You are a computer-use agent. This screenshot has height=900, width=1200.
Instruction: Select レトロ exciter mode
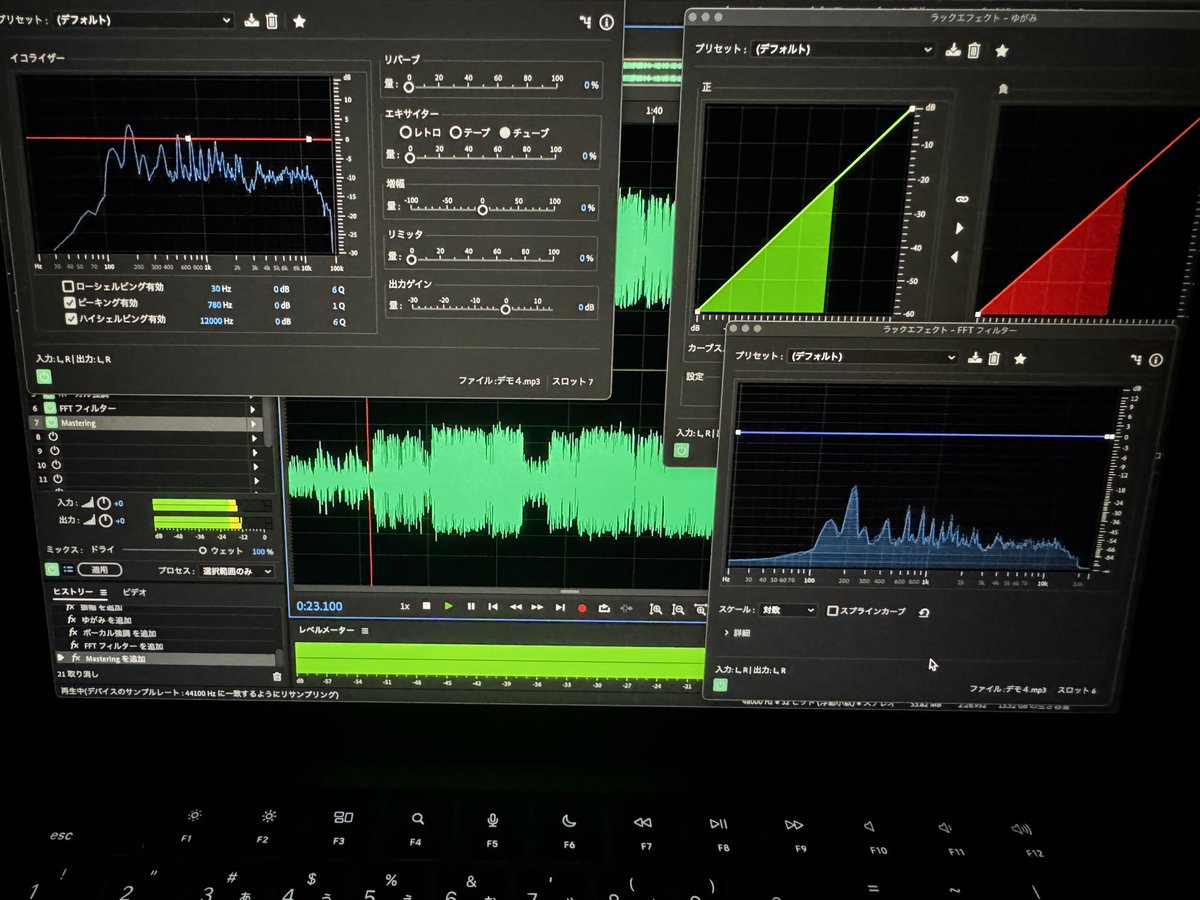pyautogui.click(x=406, y=132)
